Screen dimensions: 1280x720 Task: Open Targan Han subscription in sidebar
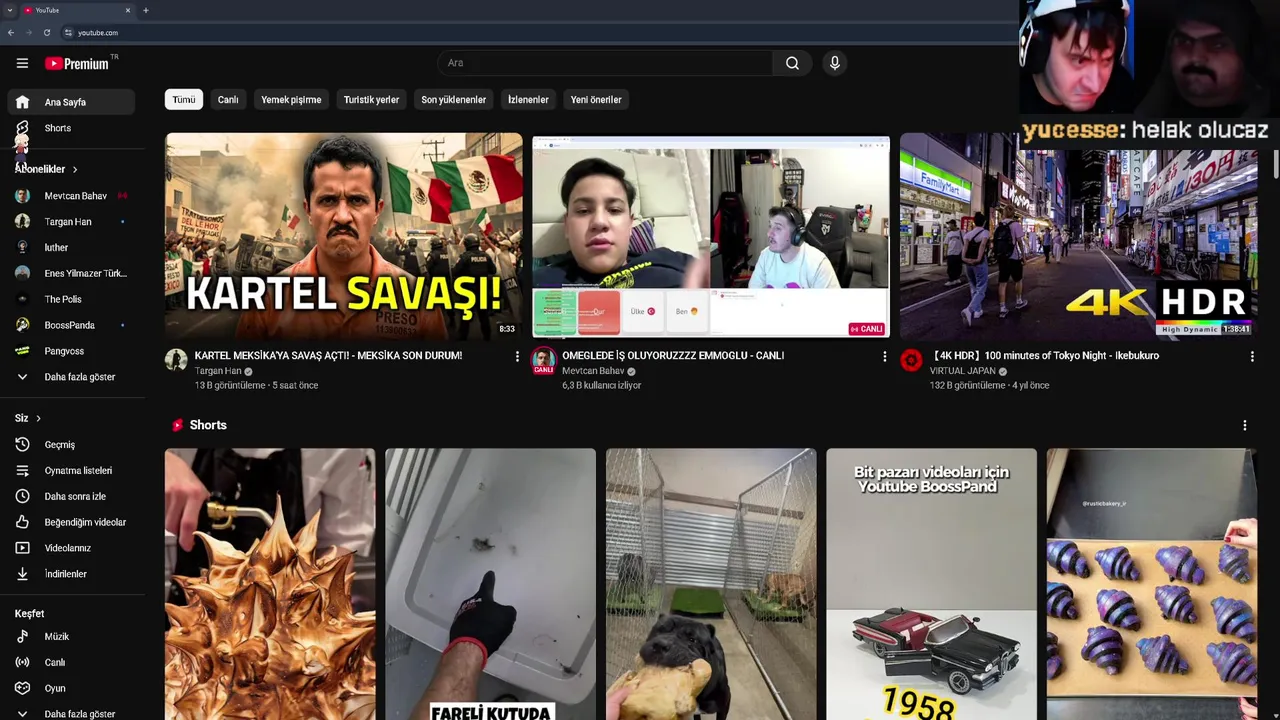point(70,222)
